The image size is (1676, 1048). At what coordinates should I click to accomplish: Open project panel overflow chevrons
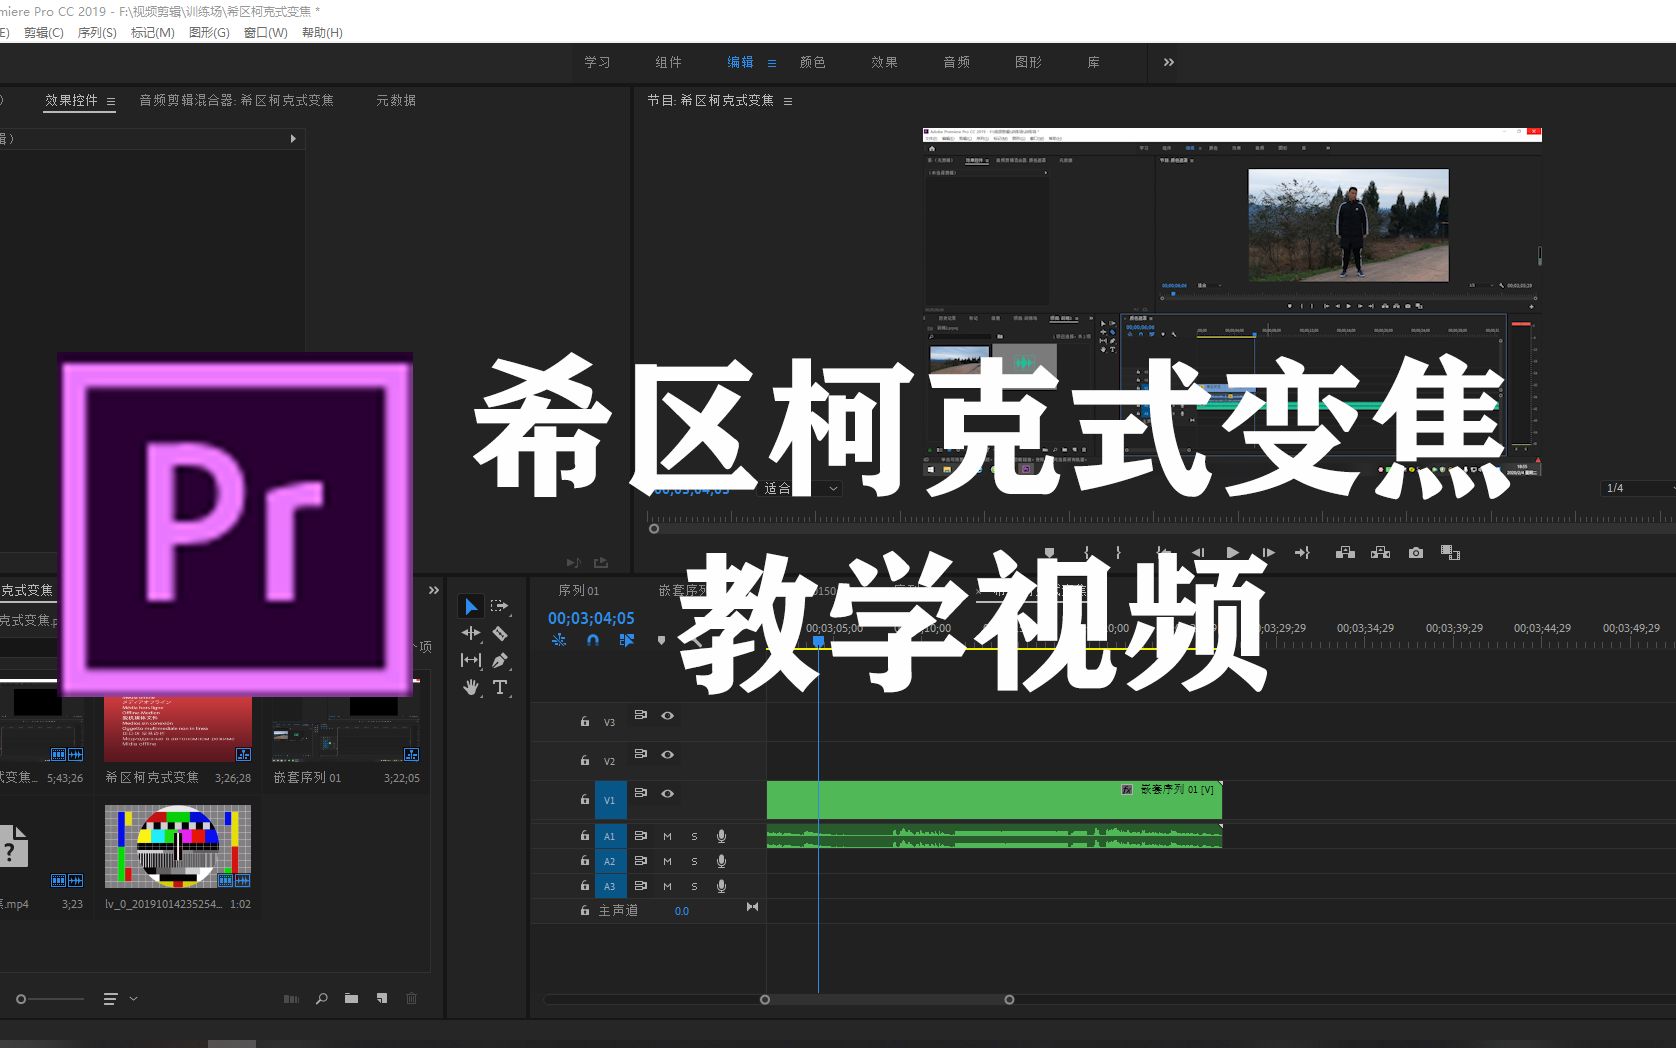coord(434,590)
